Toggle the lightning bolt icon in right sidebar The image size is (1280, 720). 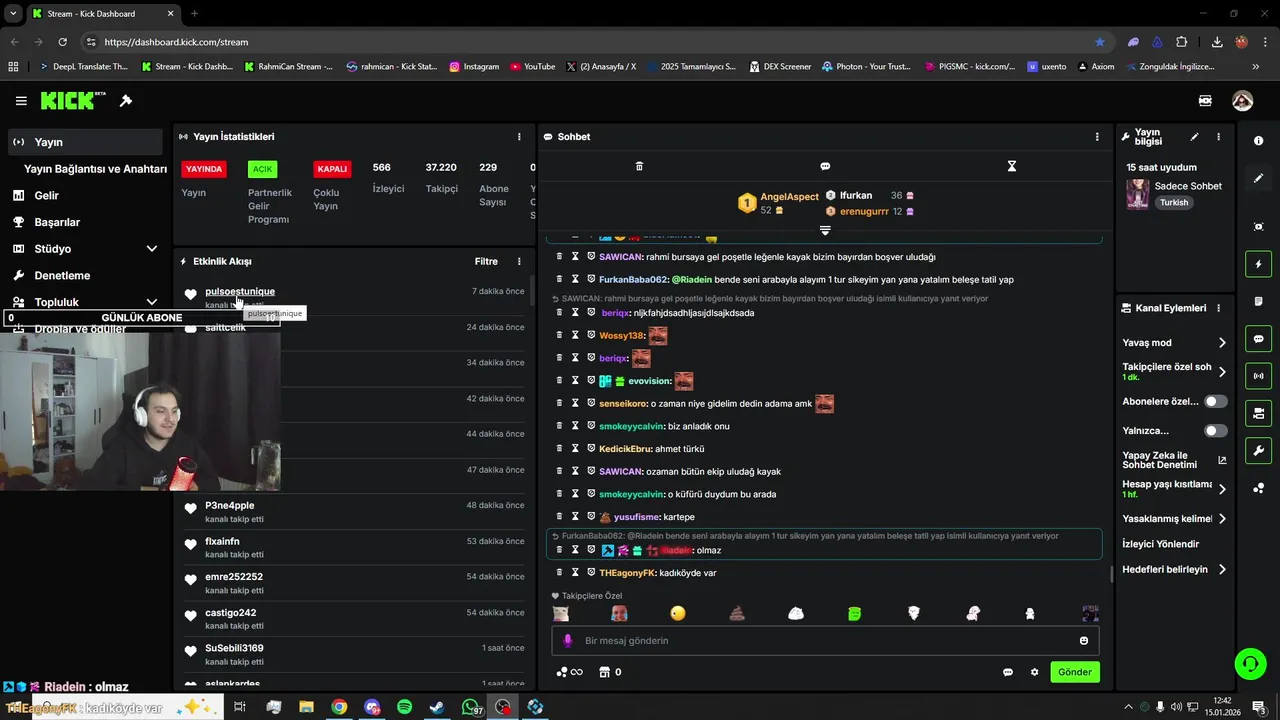[1258, 264]
